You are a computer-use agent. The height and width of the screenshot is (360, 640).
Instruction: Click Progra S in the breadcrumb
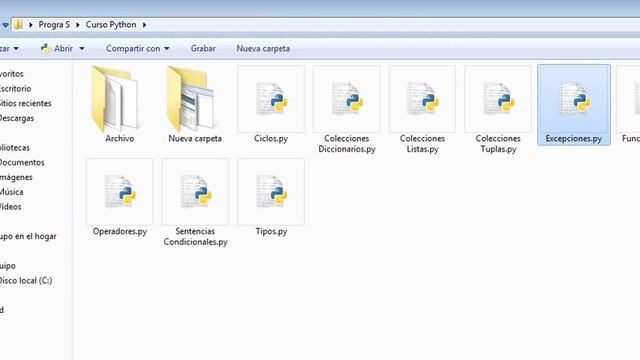[x=54, y=24]
